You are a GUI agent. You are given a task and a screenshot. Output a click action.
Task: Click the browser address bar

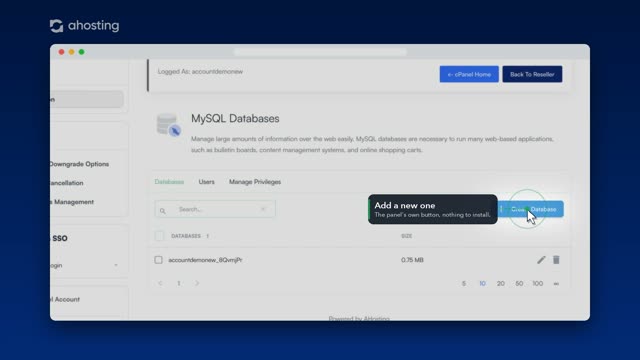[320, 52]
